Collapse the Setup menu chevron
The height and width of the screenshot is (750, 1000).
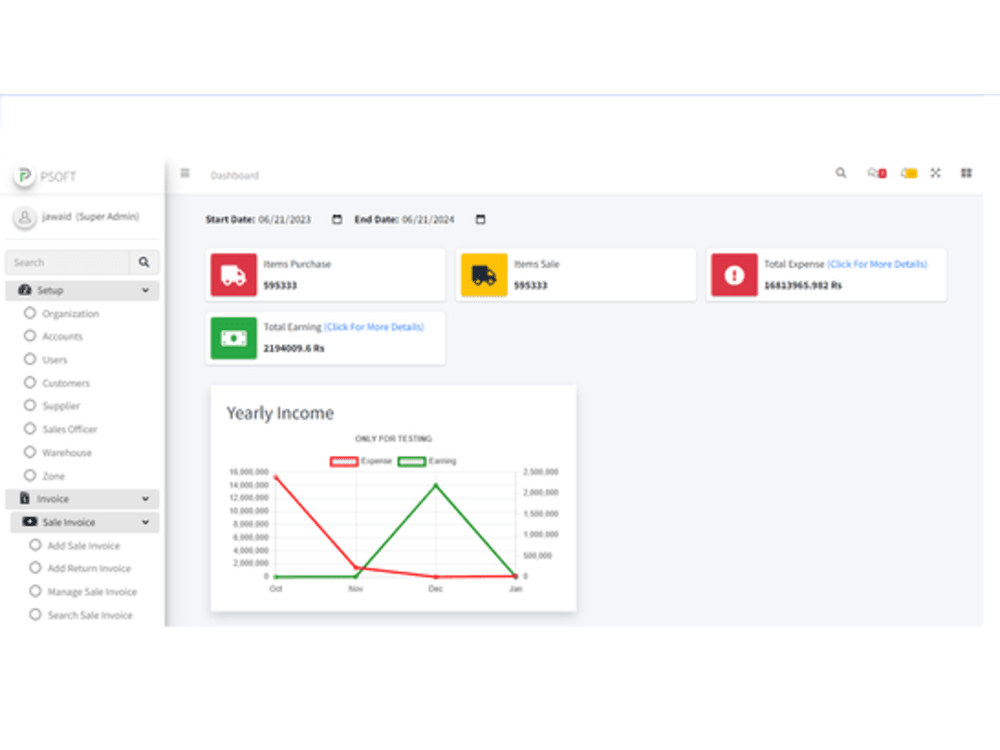[145, 290]
